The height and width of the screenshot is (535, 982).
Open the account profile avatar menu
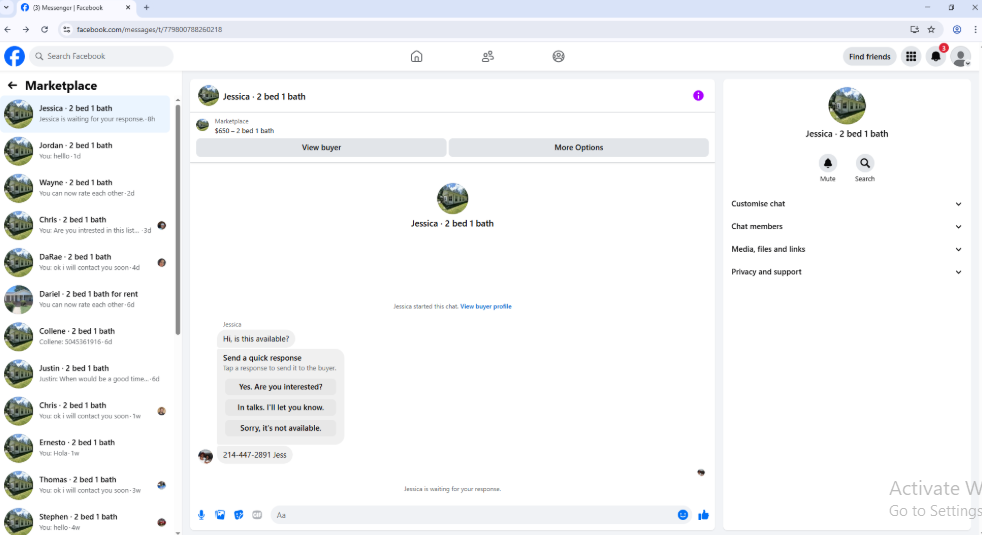[x=961, y=56]
